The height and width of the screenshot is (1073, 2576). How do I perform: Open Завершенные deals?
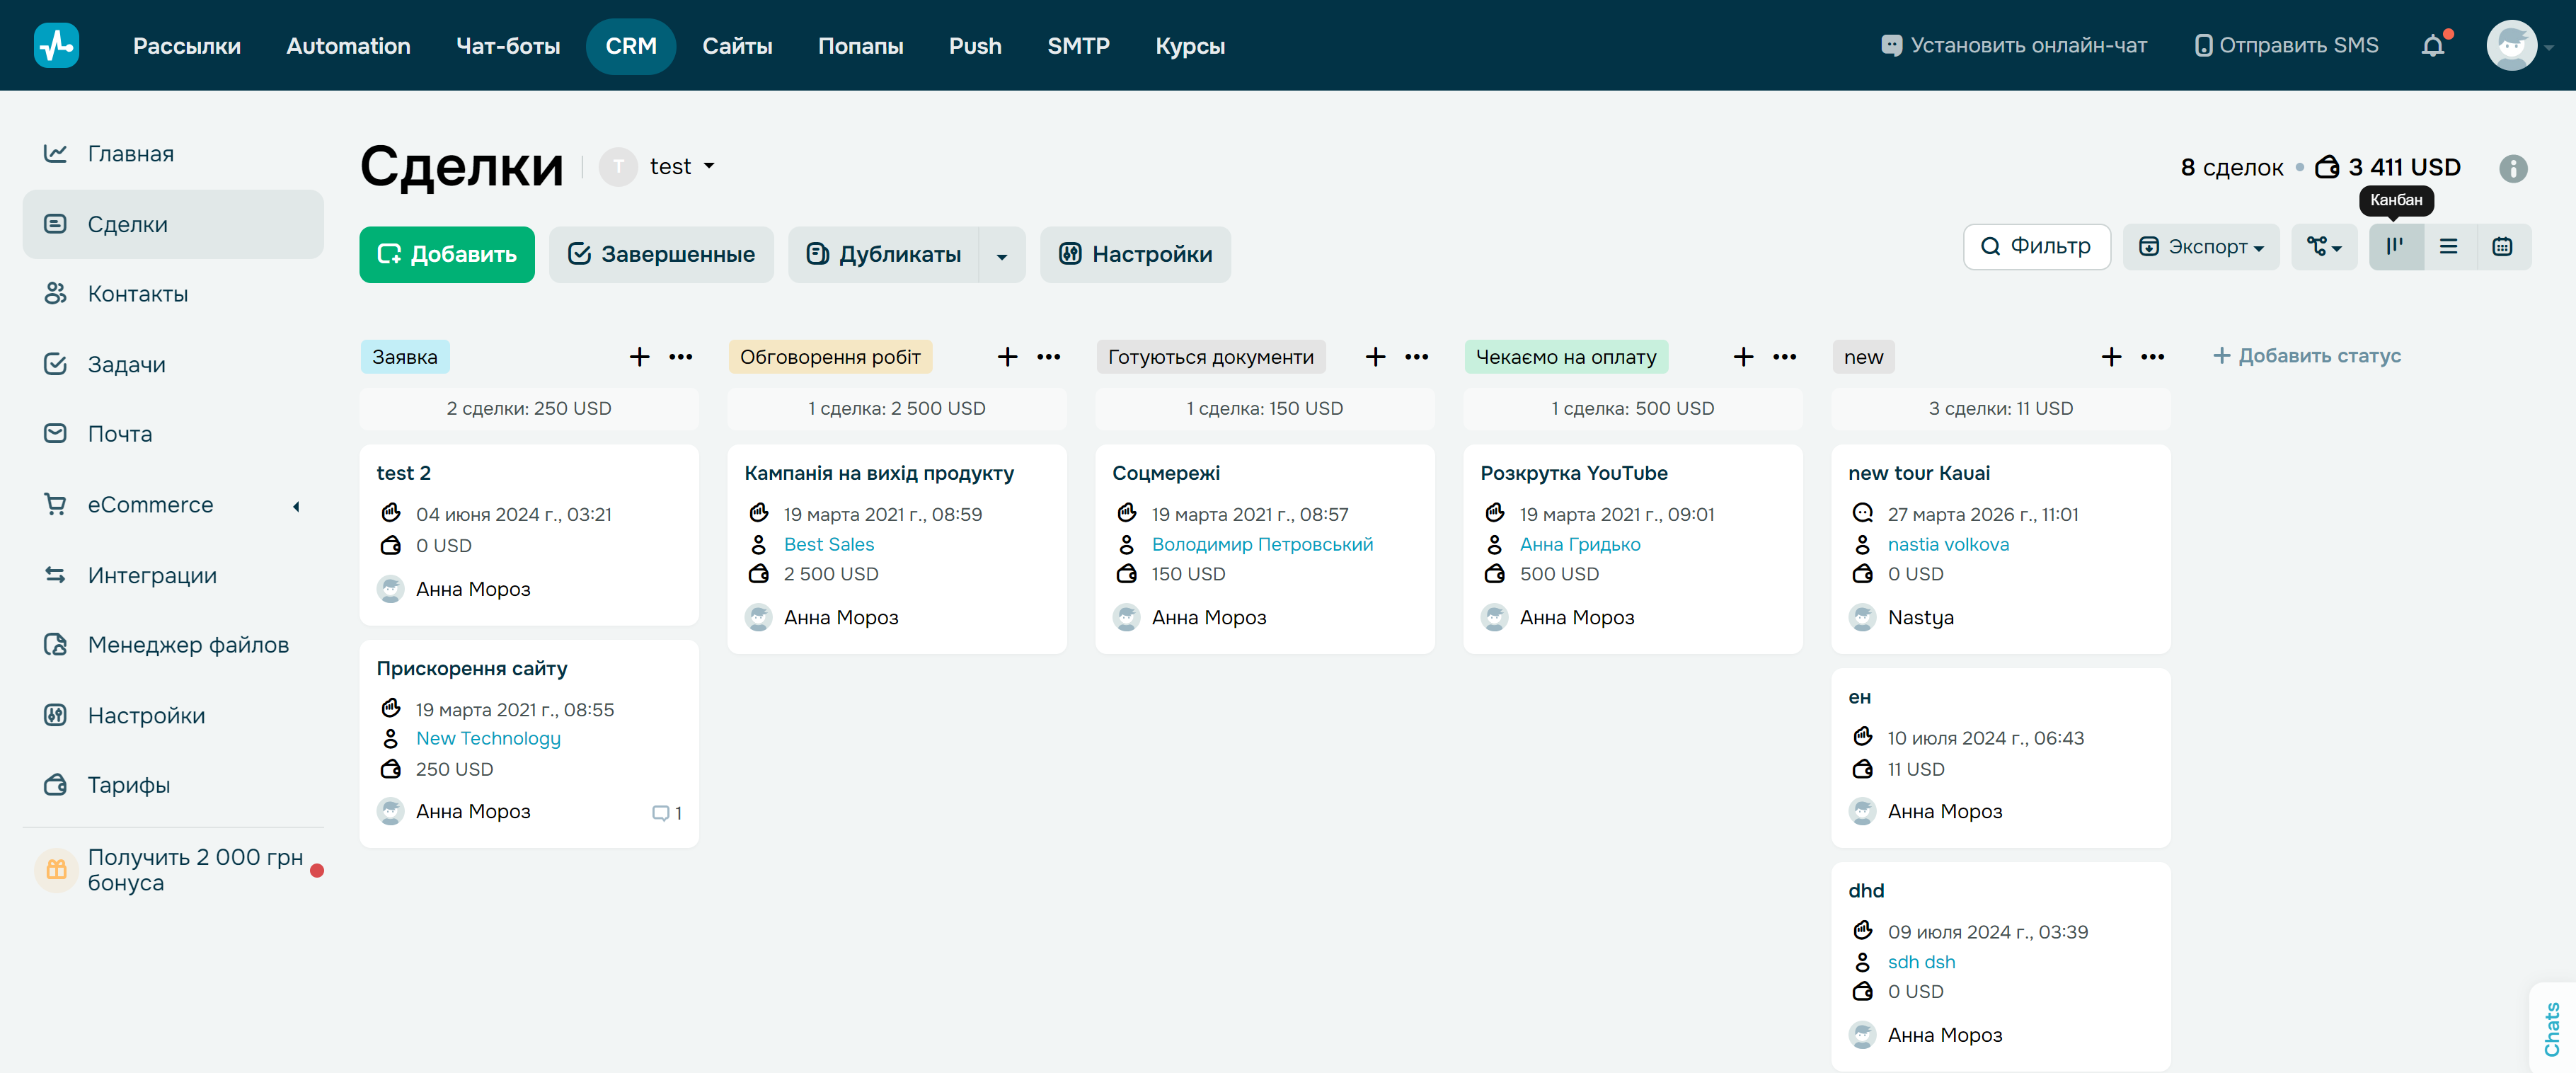pyautogui.click(x=661, y=255)
